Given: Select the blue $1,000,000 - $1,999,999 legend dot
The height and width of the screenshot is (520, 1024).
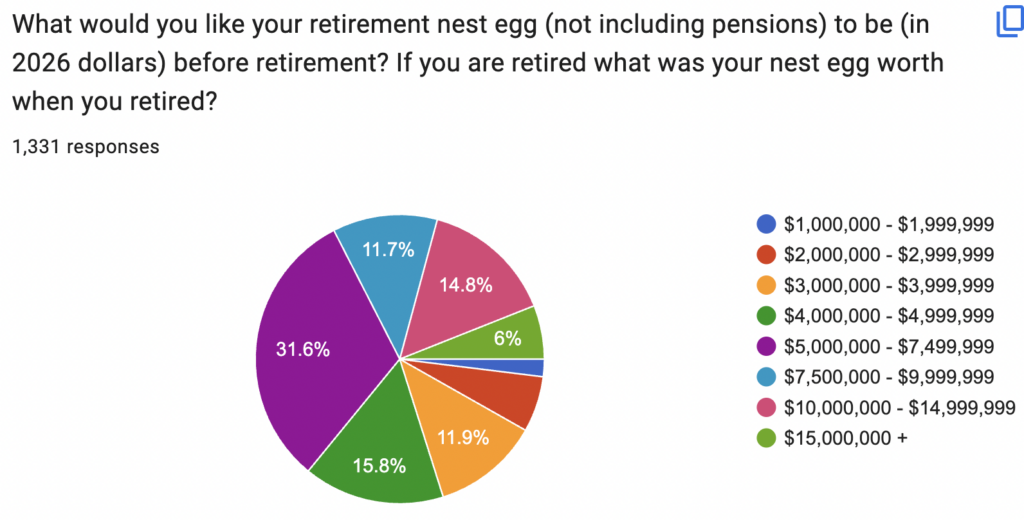Looking at the screenshot, I should point(766,224).
